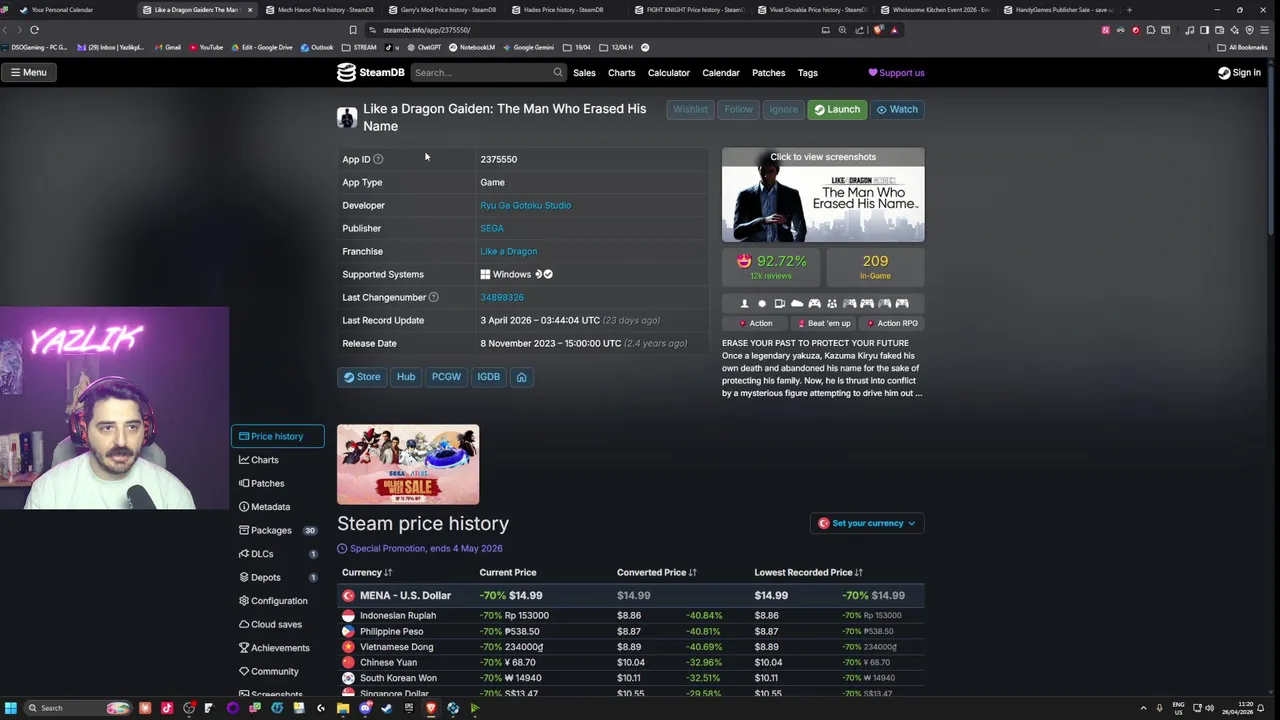Open the Tags nav item

tap(807, 73)
